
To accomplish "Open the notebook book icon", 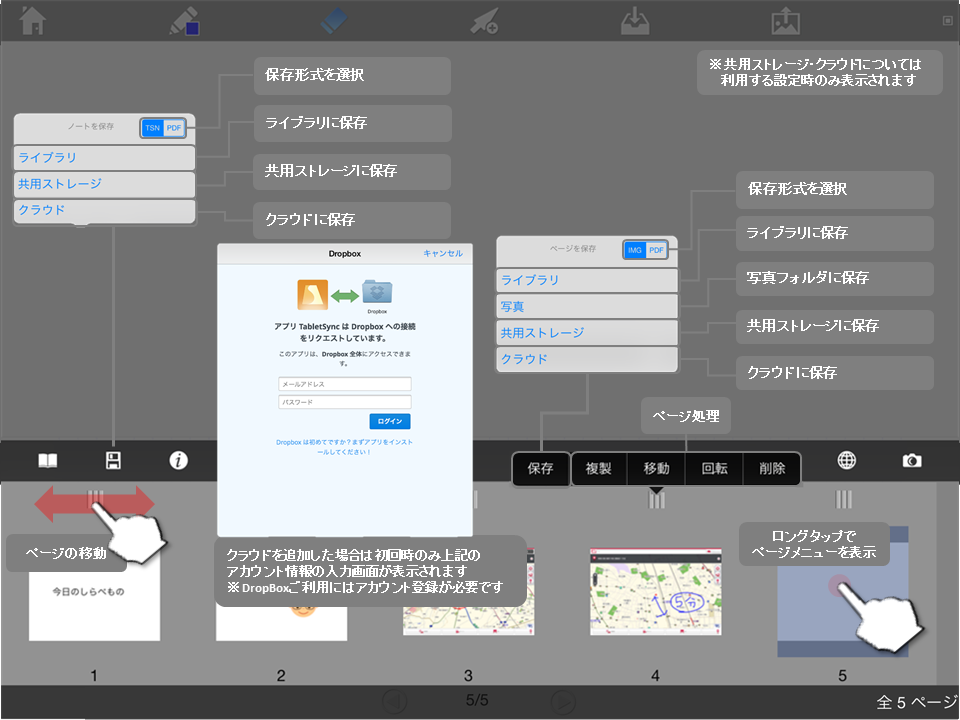I will pyautogui.click(x=48, y=461).
